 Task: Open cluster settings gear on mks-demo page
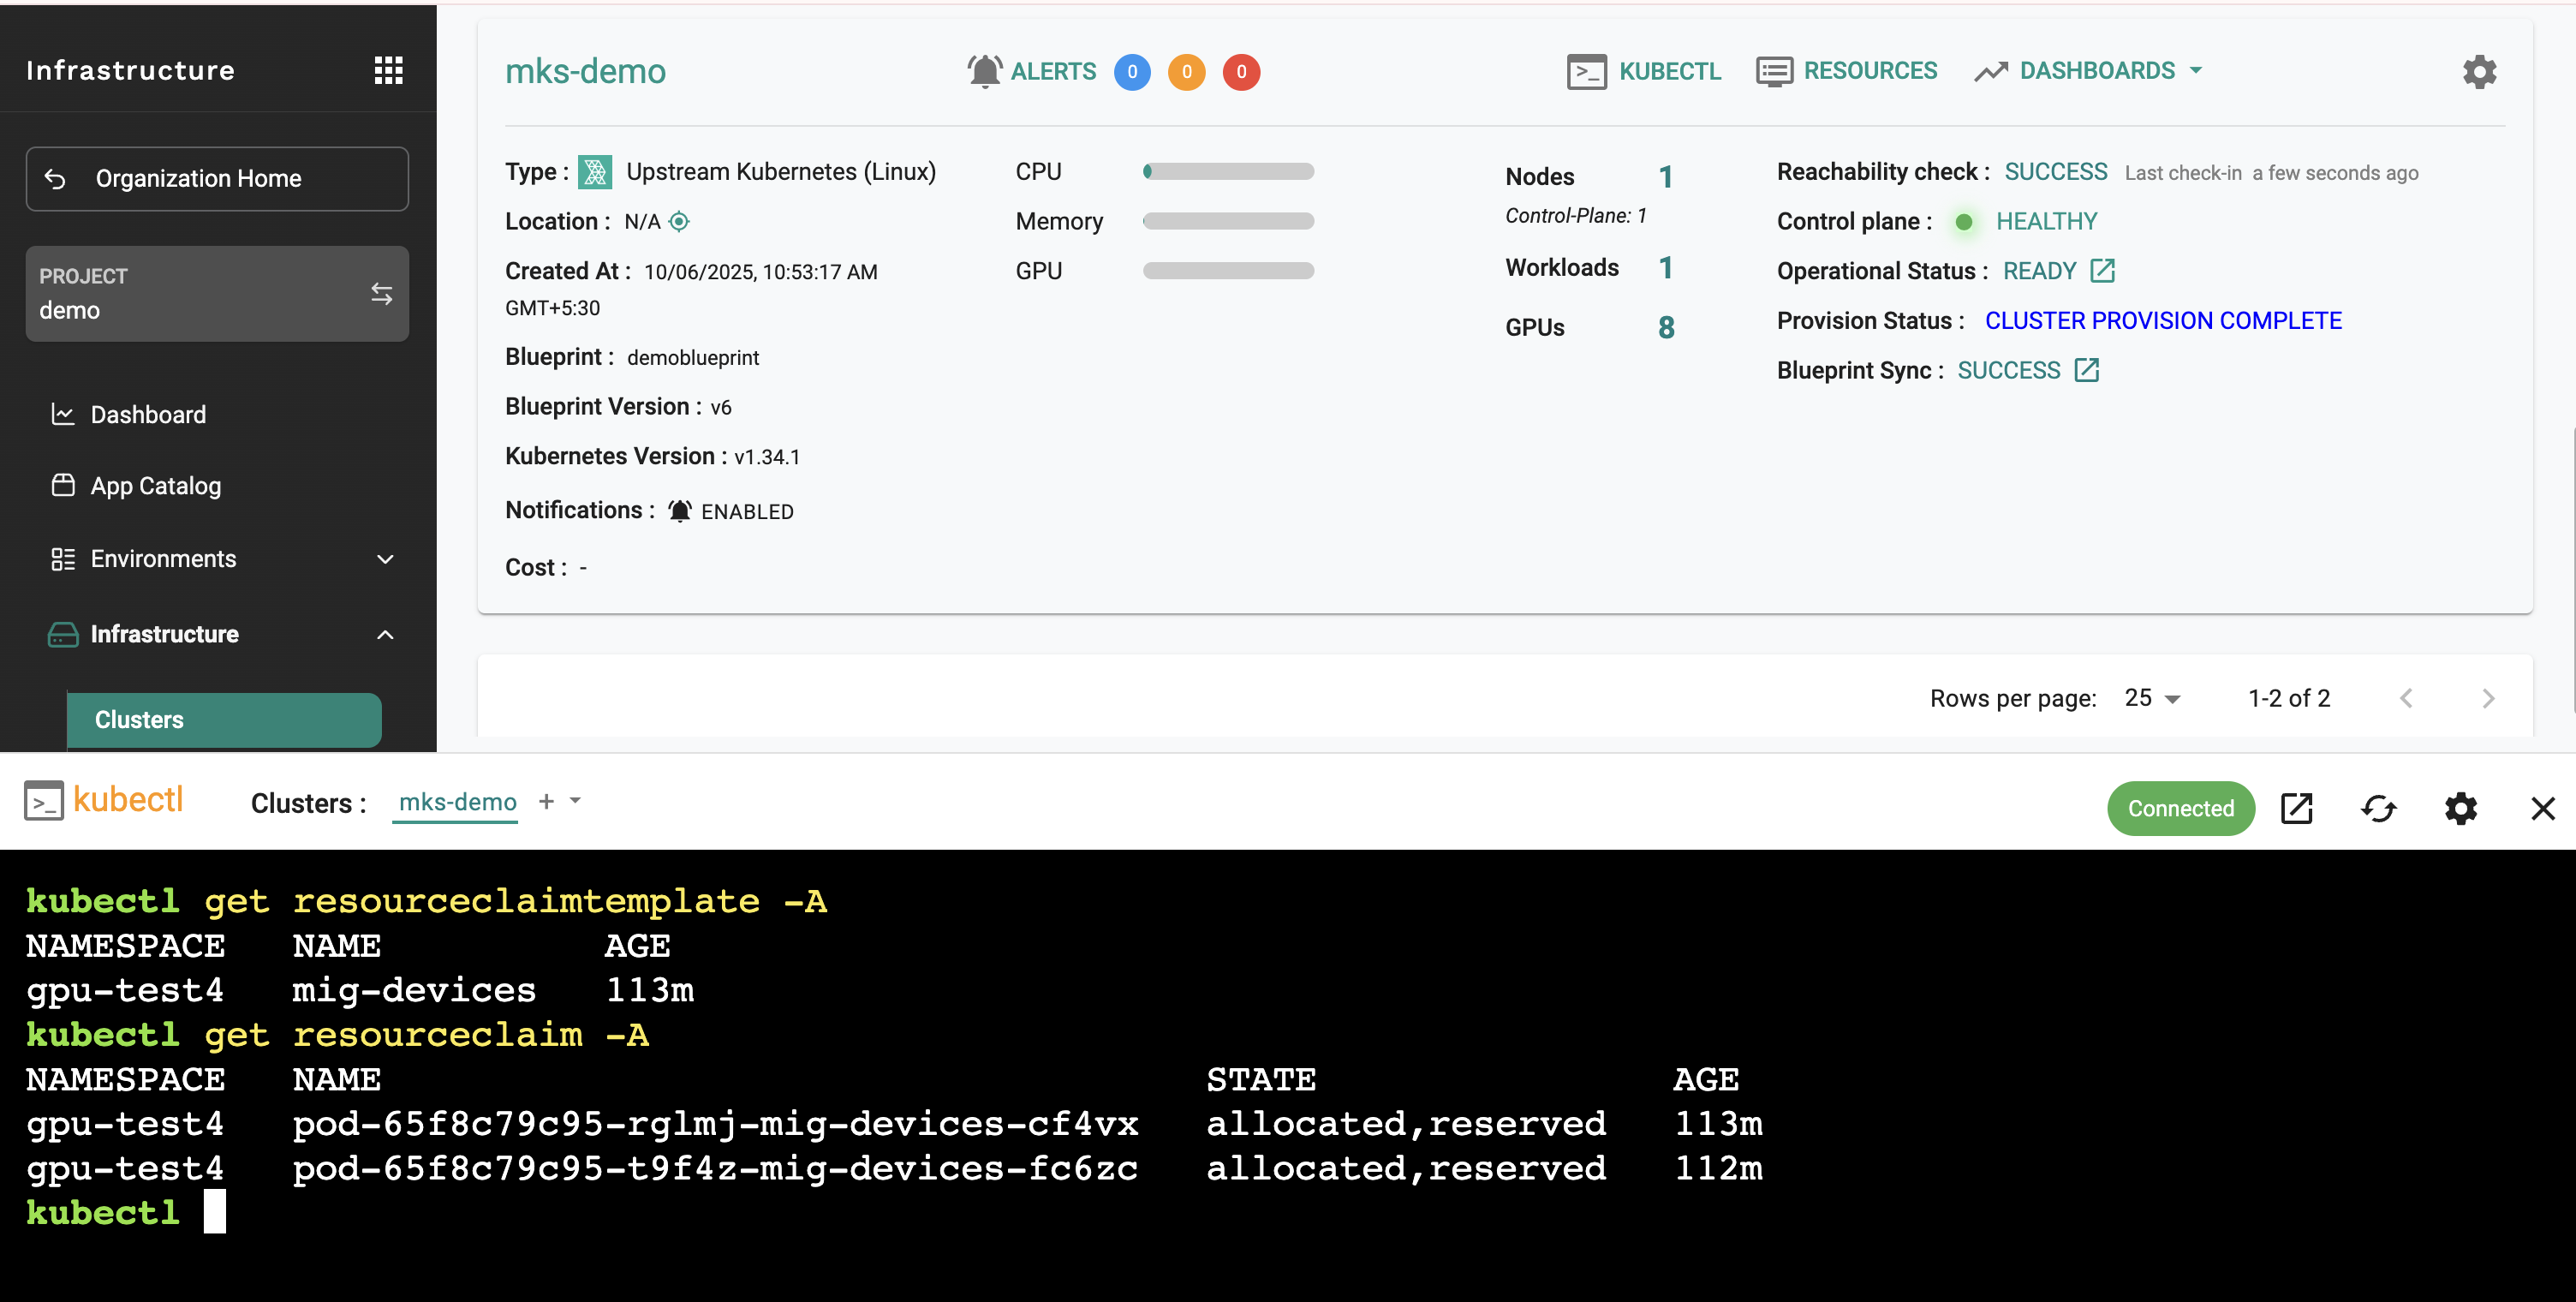point(2479,71)
